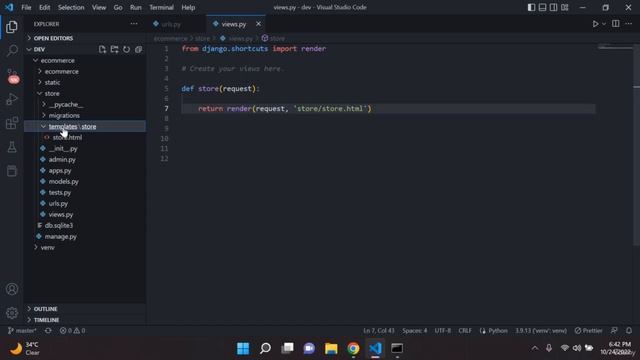Toggle secondary side bar layout icon
Image resolution: width=640 pixels, height=360 pixels.
[x=553, y=7]
